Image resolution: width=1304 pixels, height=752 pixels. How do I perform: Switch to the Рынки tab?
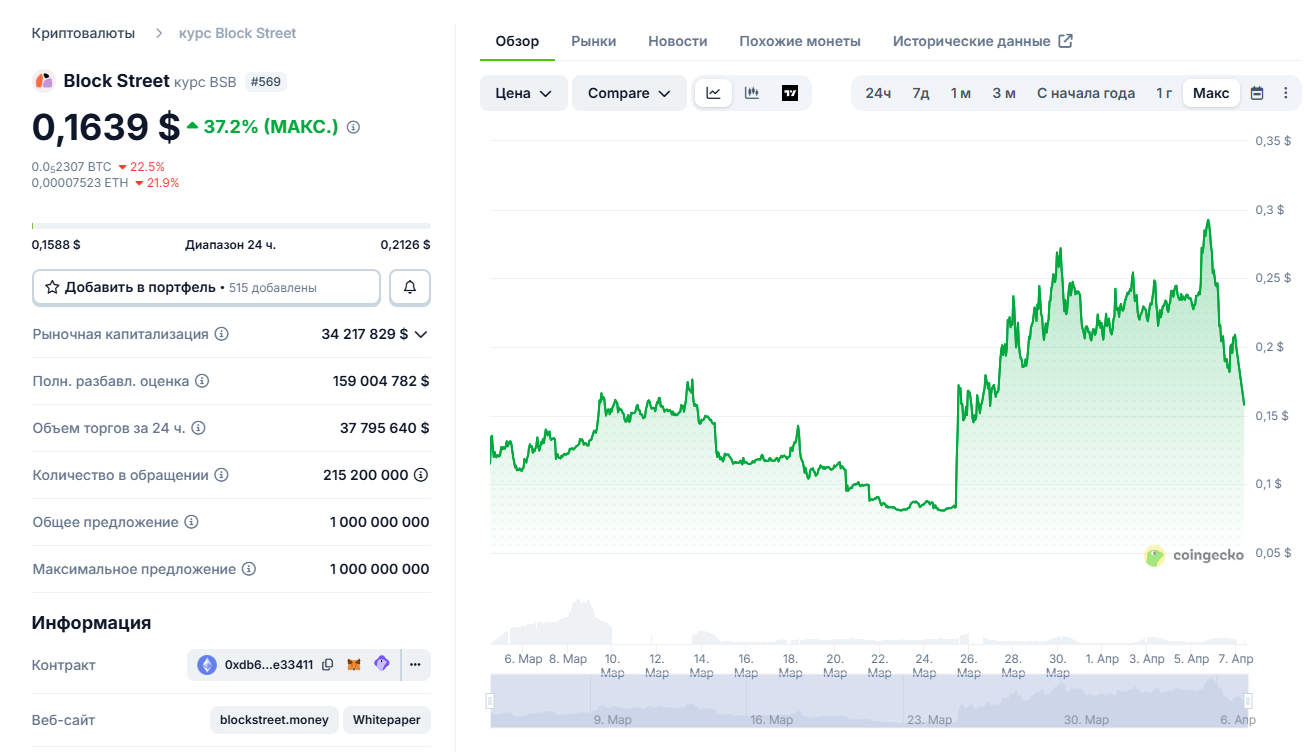pyautogui.click(x=593, y=41)
